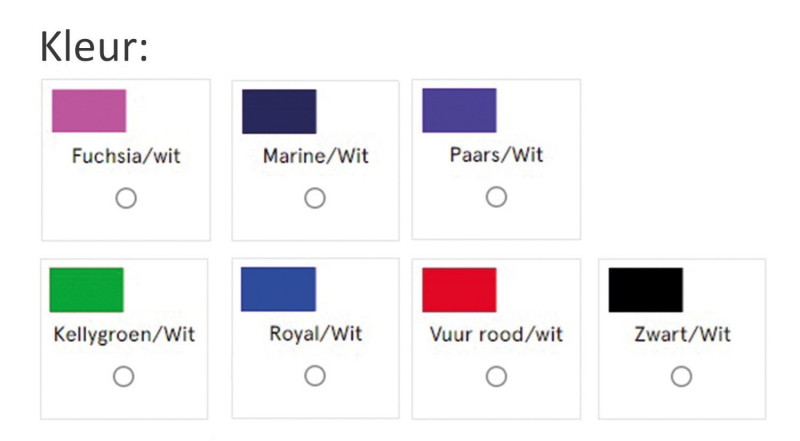Click the "Kellygroen/Wit" text label
This screenshot has width=800, height=441.
[x=124, y=334]
